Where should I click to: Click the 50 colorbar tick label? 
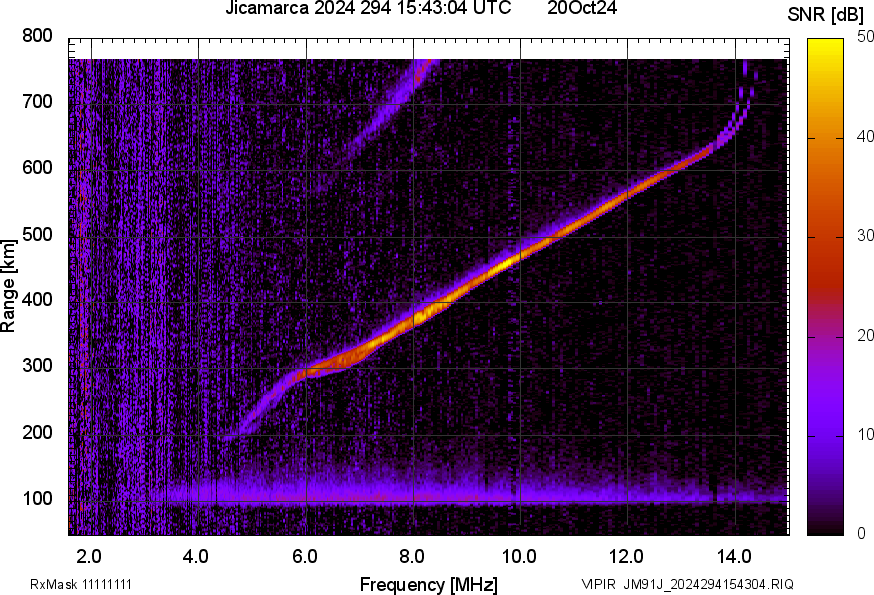tap(865, 37)
